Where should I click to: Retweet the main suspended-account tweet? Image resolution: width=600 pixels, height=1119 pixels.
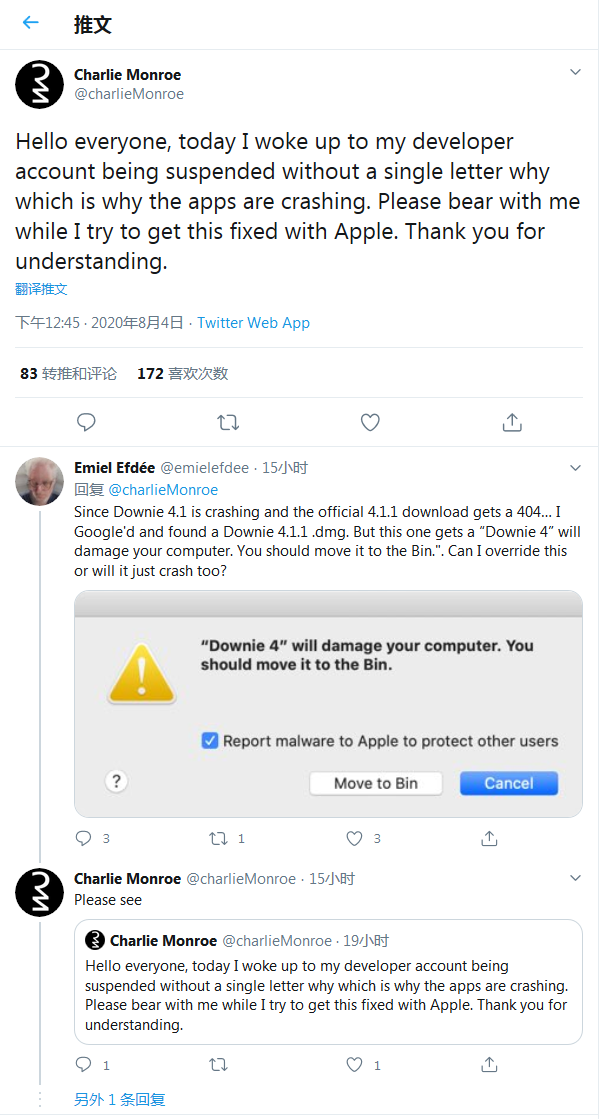tap(228, 422)
